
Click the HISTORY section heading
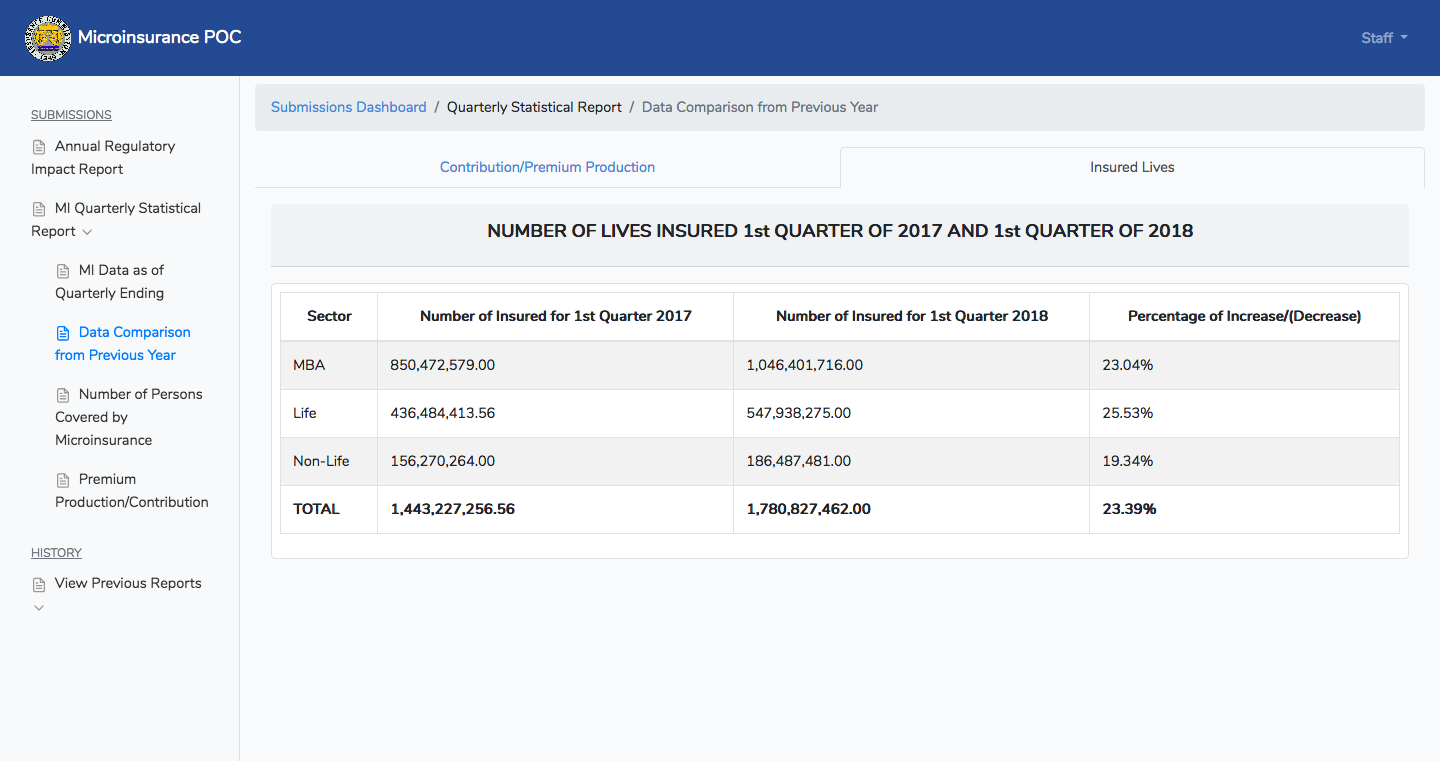point(56,553)
